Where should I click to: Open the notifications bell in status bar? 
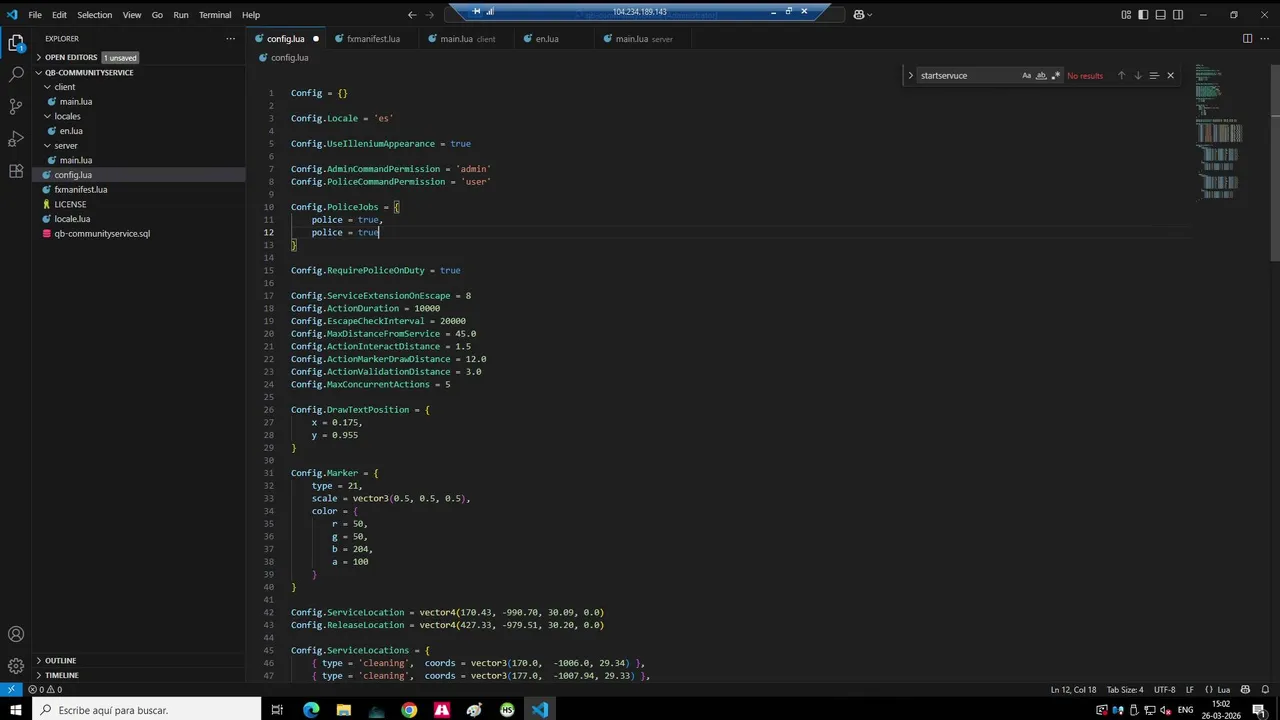click(1266, 689)
